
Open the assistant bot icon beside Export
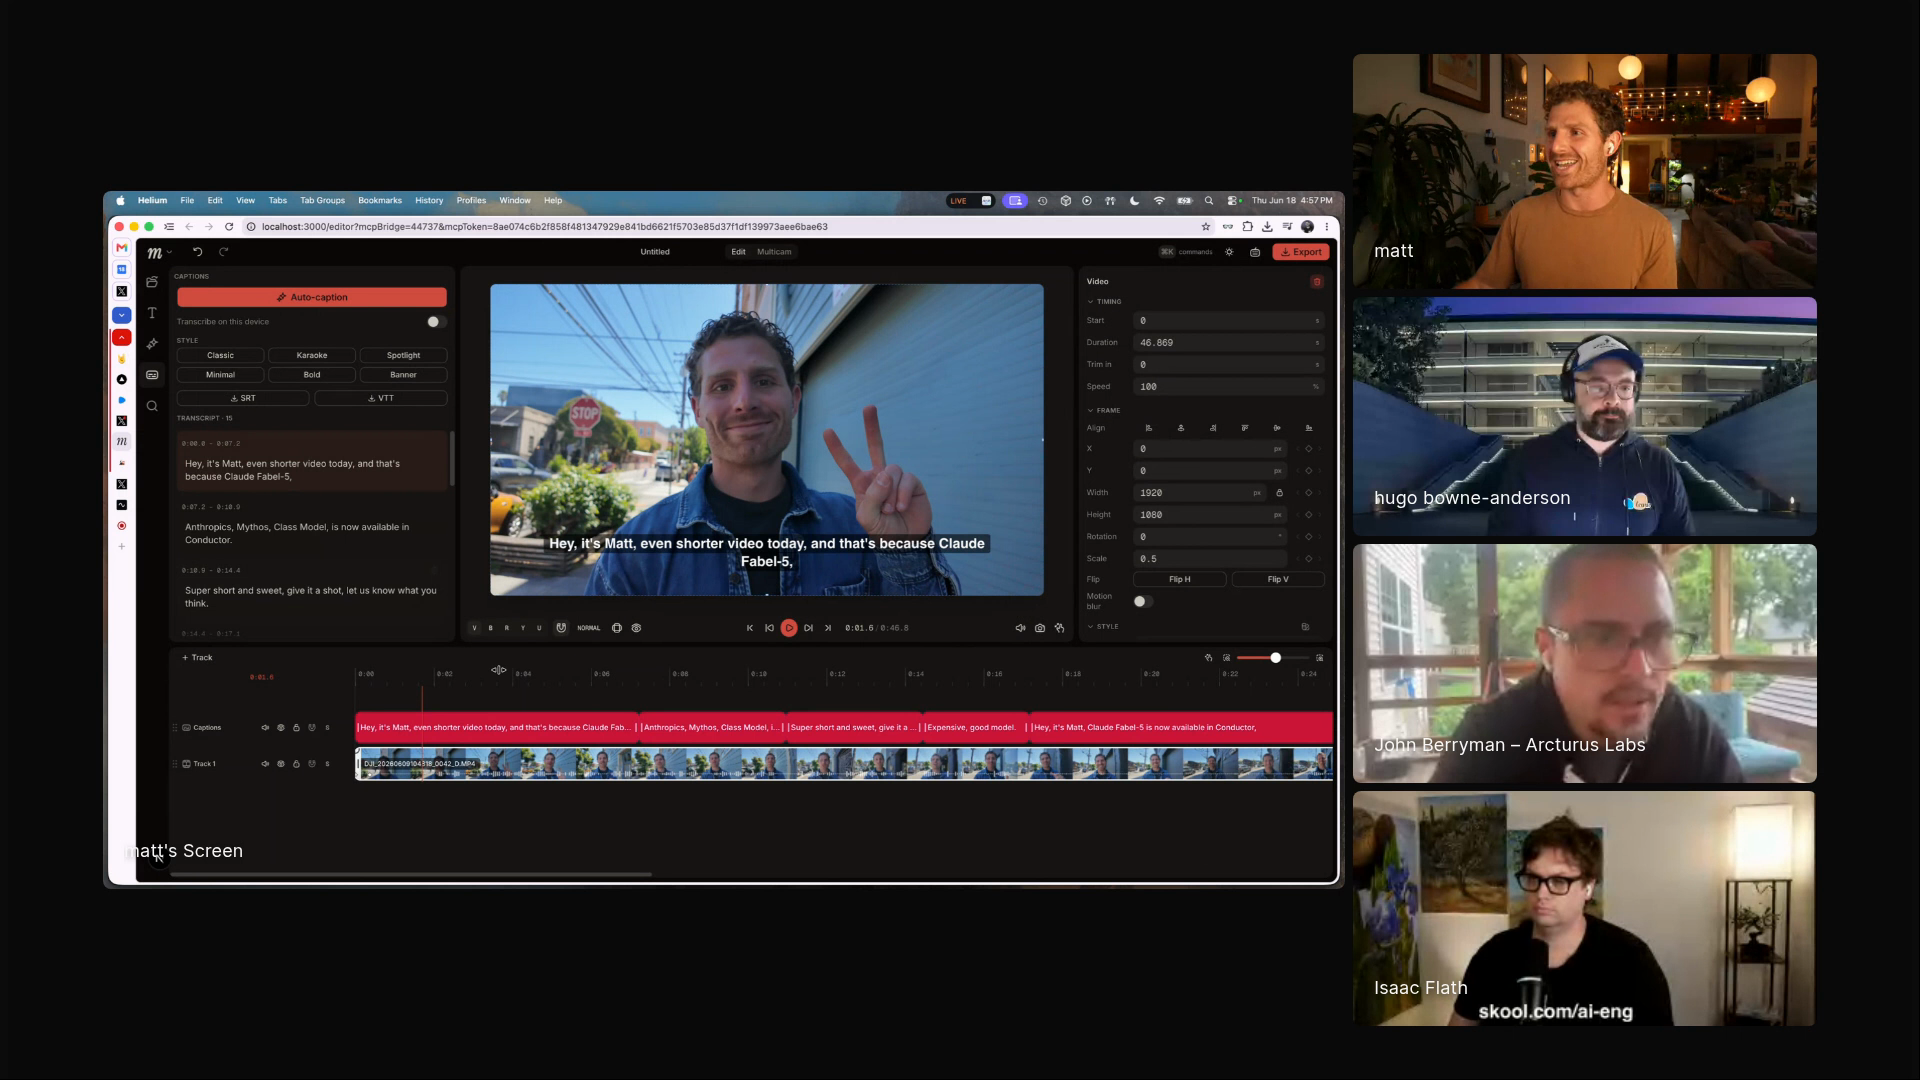1255,252
